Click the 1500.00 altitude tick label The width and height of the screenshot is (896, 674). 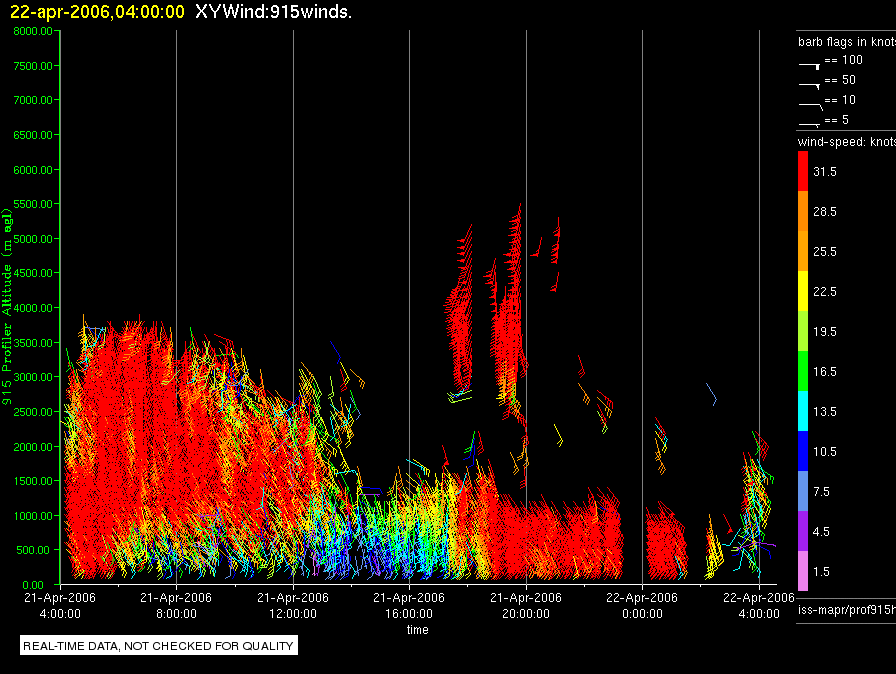[33, 481]
